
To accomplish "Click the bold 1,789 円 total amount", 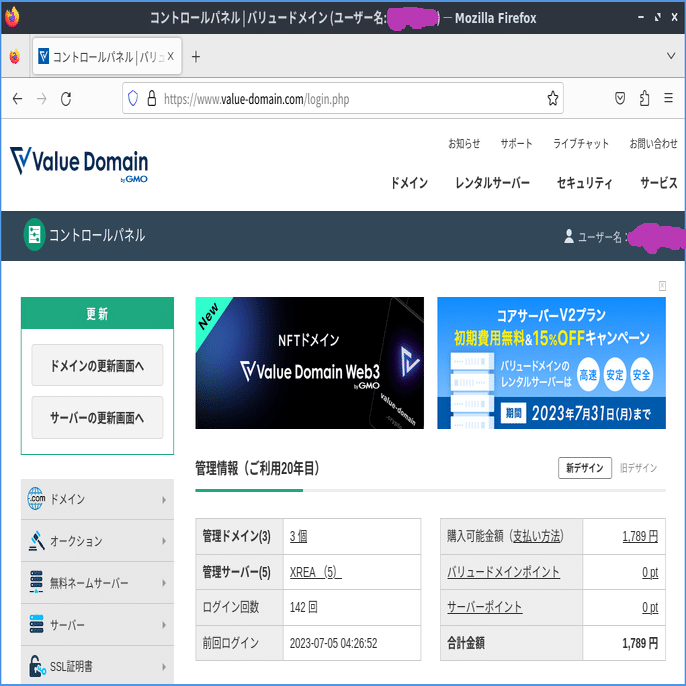I will pyautogui.click(x=640, y=643).
